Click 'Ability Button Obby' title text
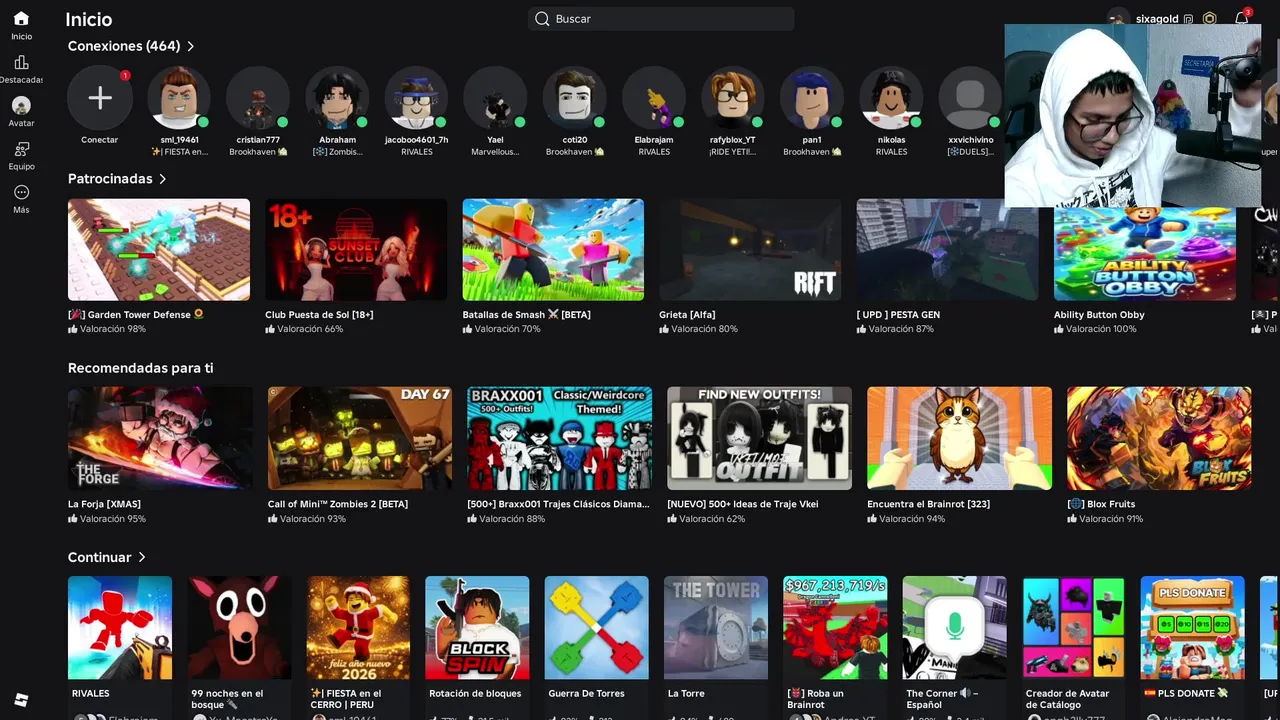 pos(1099,315)
